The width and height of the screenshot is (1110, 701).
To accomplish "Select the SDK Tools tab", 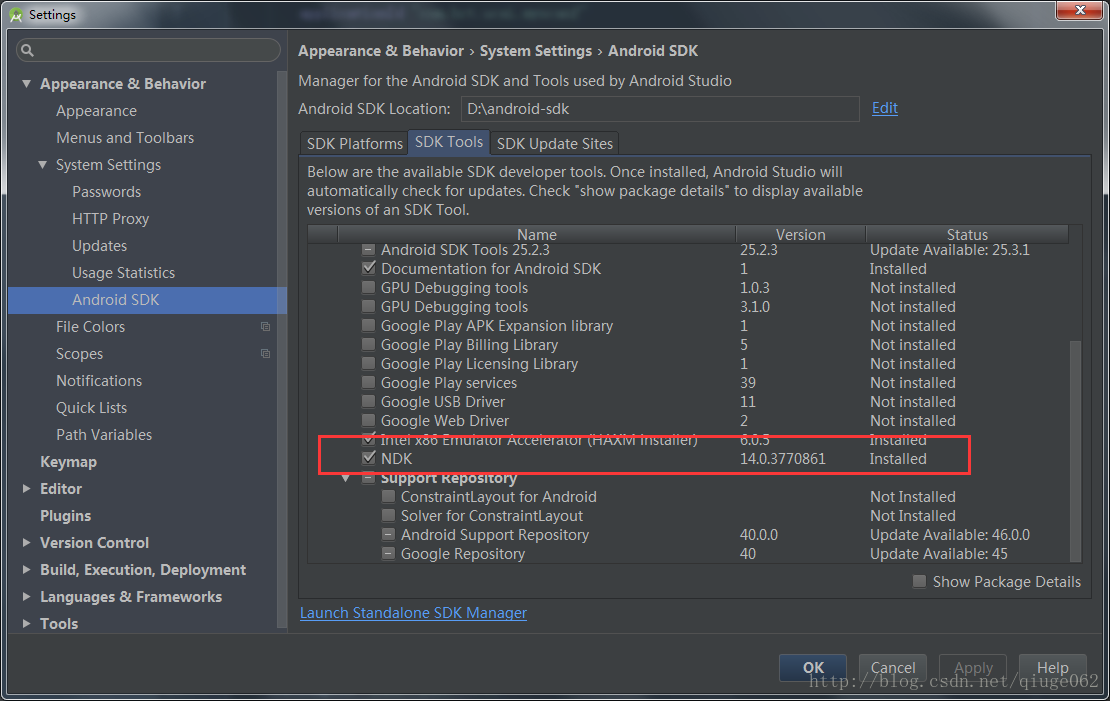I will [449, 142].
